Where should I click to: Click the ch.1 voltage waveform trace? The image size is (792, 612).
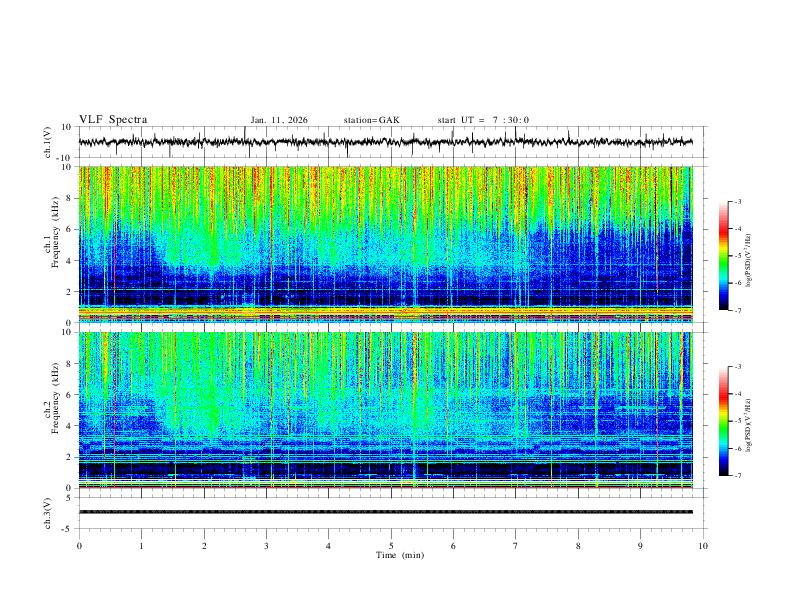[x=385, y=142]
